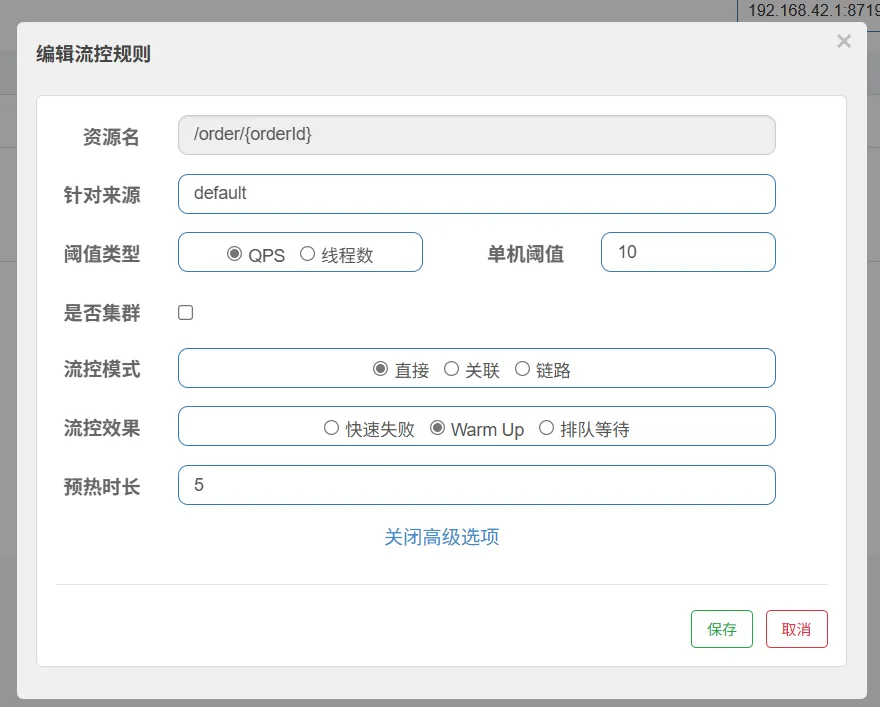
Task: Click the 针对来源 input field
Action: point(476,194)
